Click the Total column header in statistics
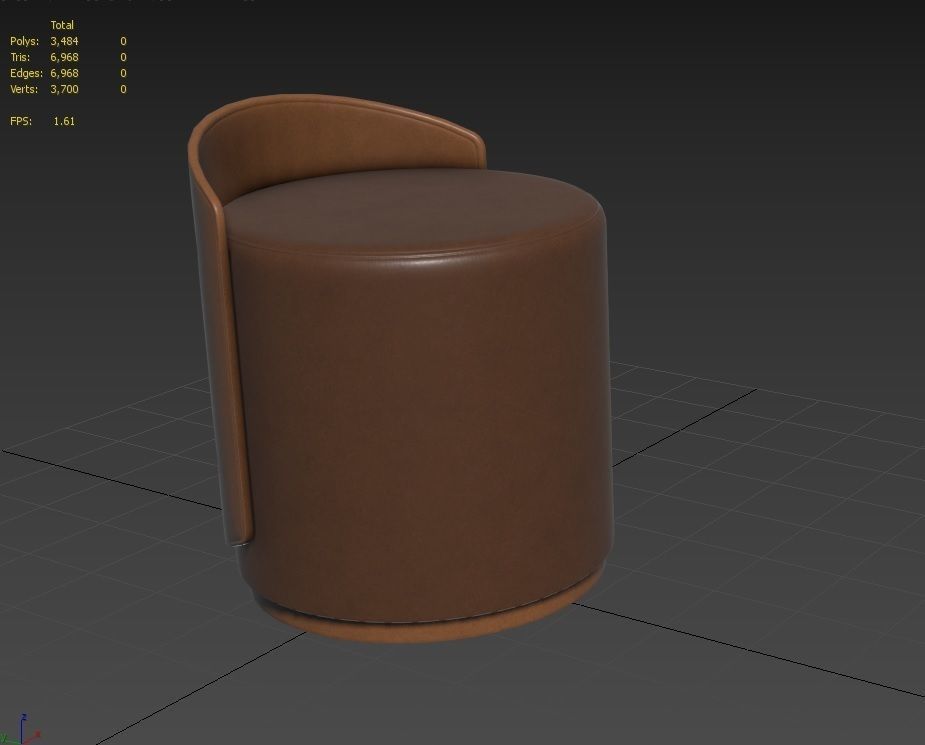The image size is (925, 745). pos(62,25)
